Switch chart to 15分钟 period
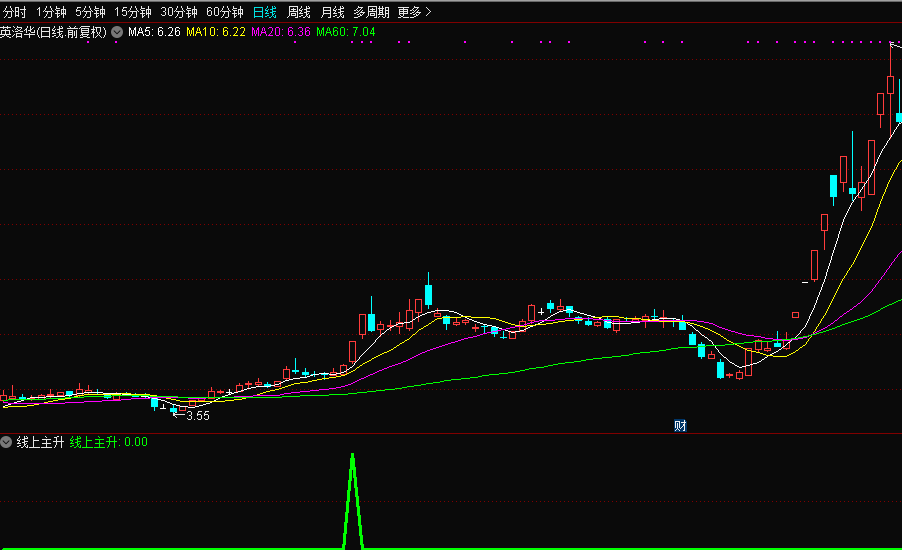This screenshot has width=902, height=550. (x=133, y=12)
